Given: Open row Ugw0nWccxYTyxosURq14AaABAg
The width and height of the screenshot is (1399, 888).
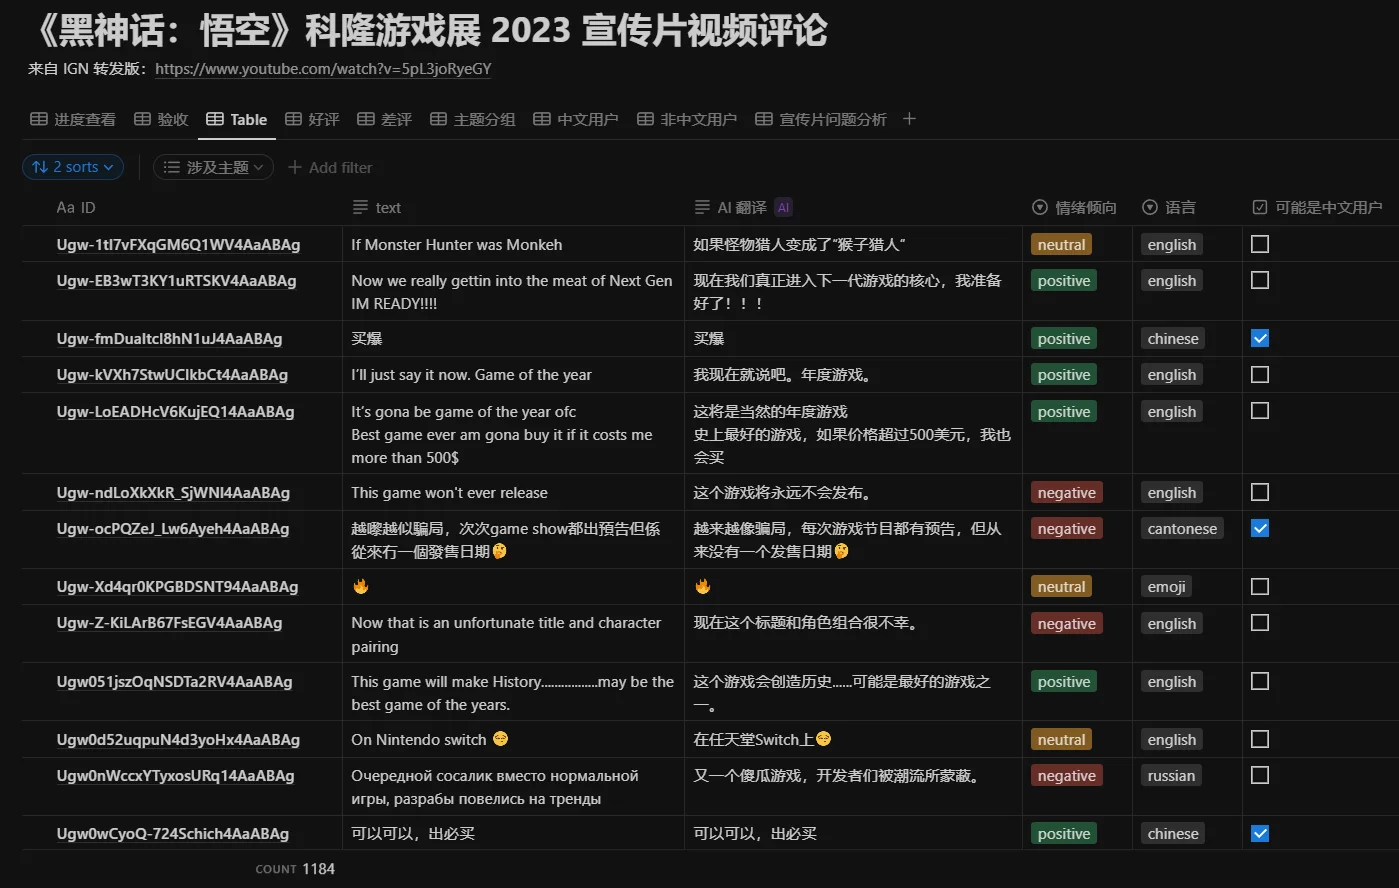Looking at the screenshot, I should click(175, 775).
